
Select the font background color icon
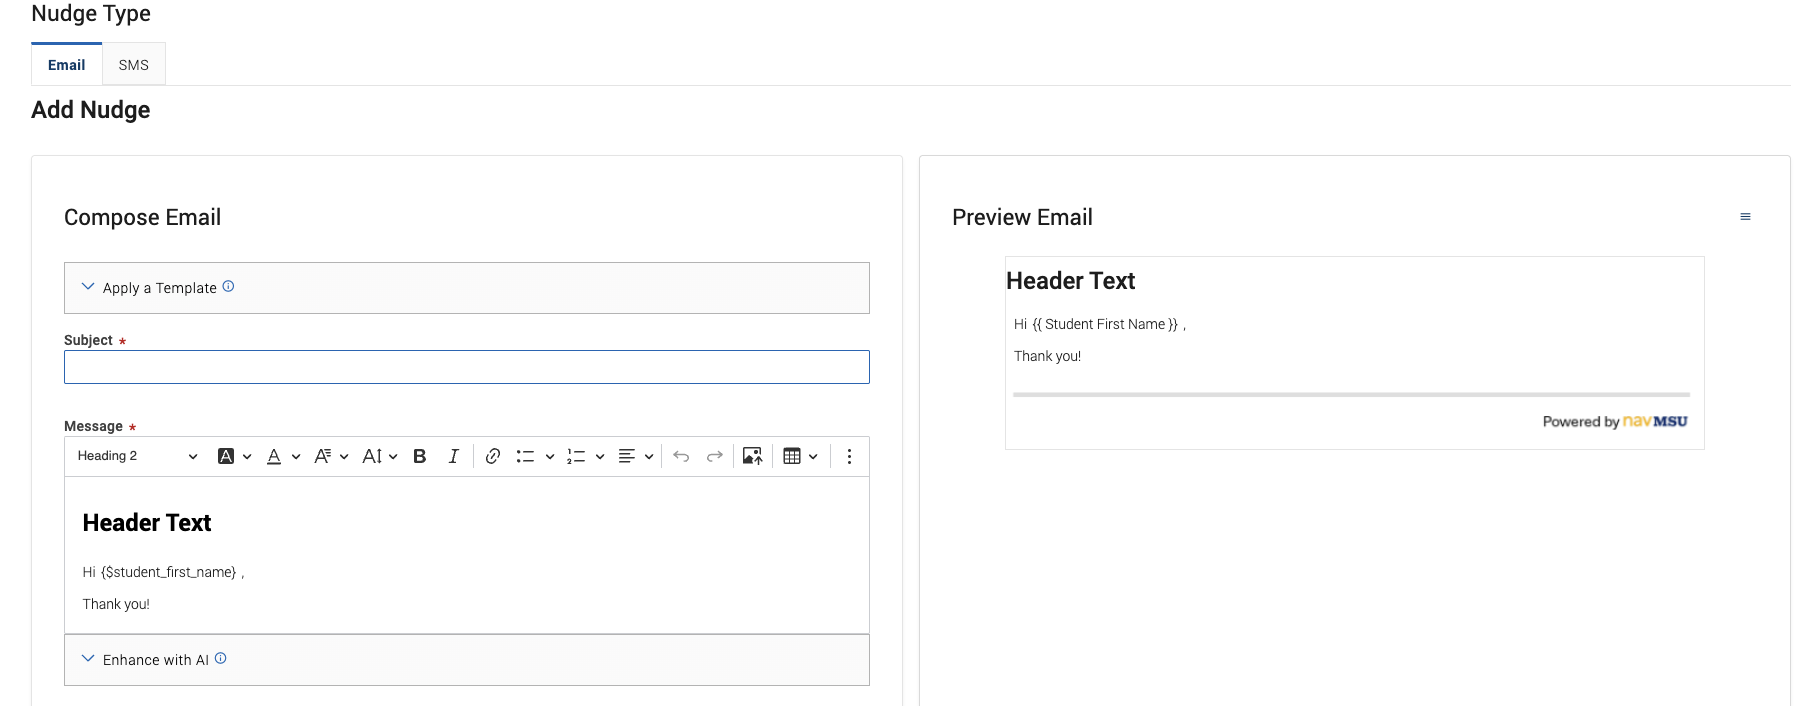pyautogui.click(x=226, y=456)
